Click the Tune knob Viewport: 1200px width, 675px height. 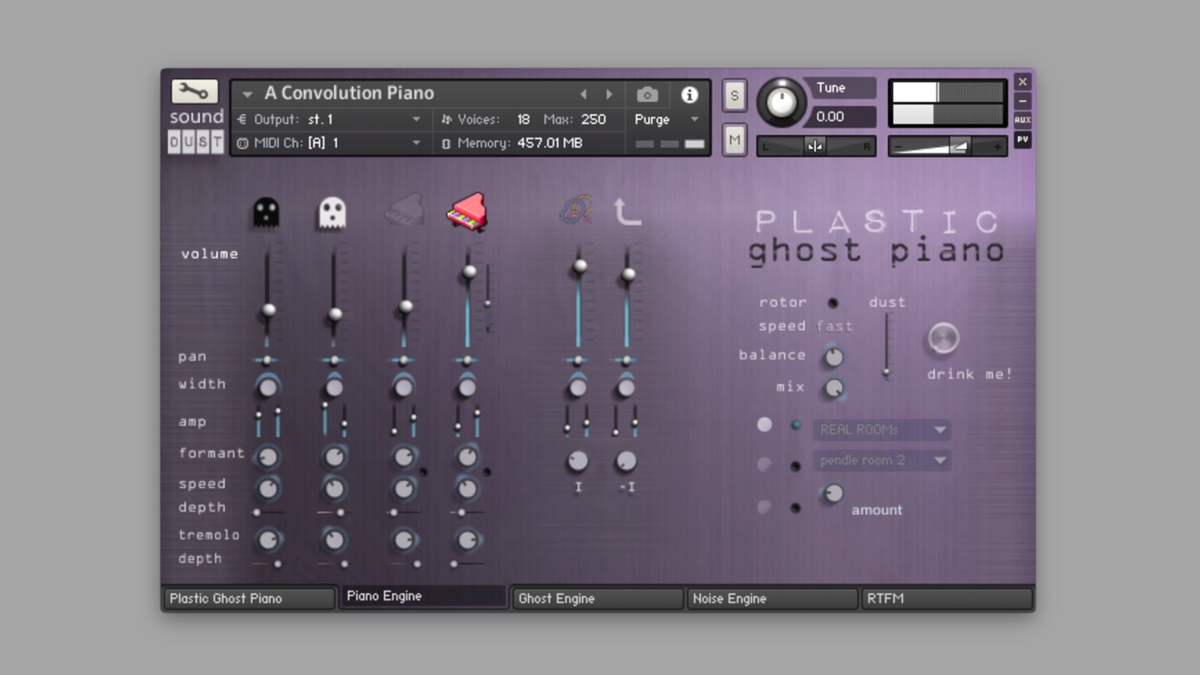tap(781, 102)
